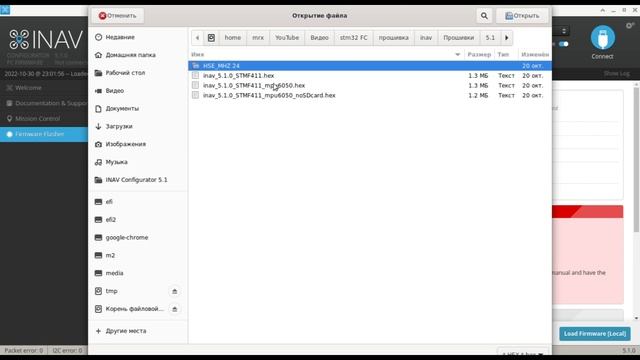Eject the tmp volume
The height and width of the screenshot is (360, 640).
click(x=175, y=291)
